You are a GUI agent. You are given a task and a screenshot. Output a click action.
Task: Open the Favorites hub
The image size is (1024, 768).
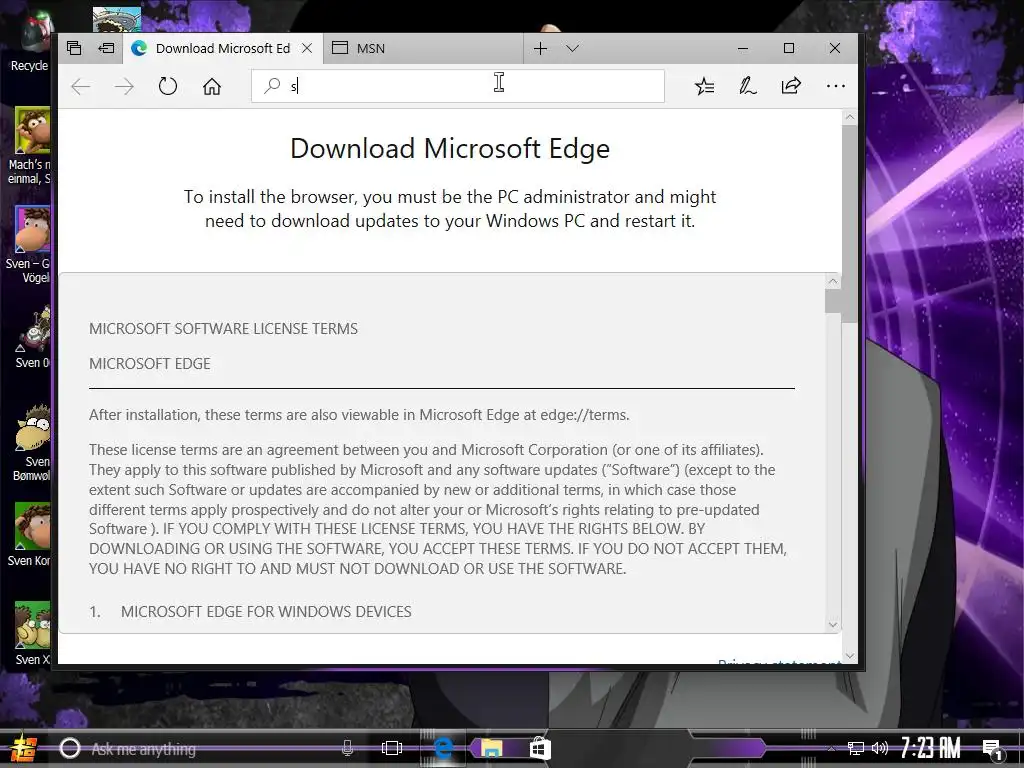[704, 86]
